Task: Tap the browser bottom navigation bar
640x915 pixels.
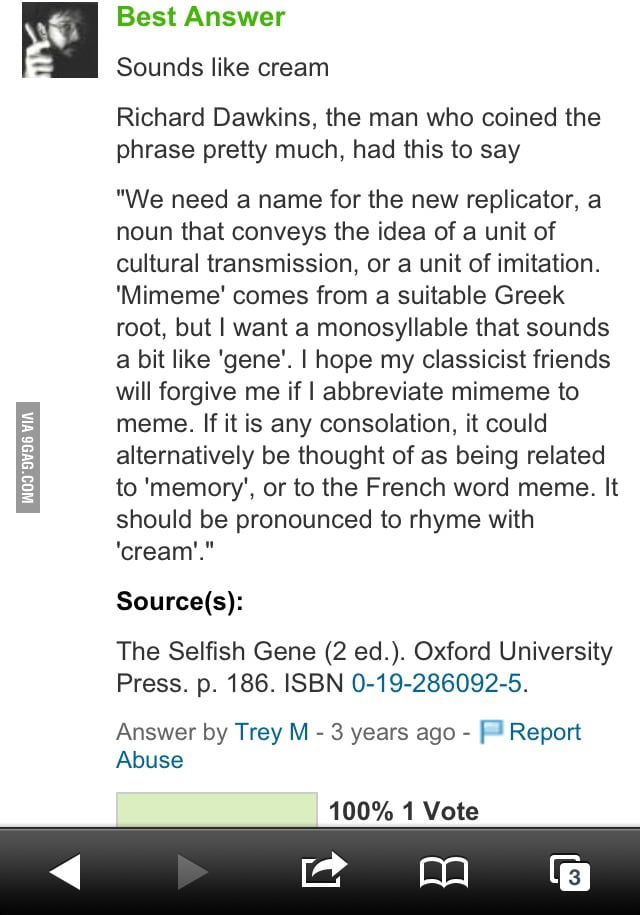Action: [x=320, y=871]
